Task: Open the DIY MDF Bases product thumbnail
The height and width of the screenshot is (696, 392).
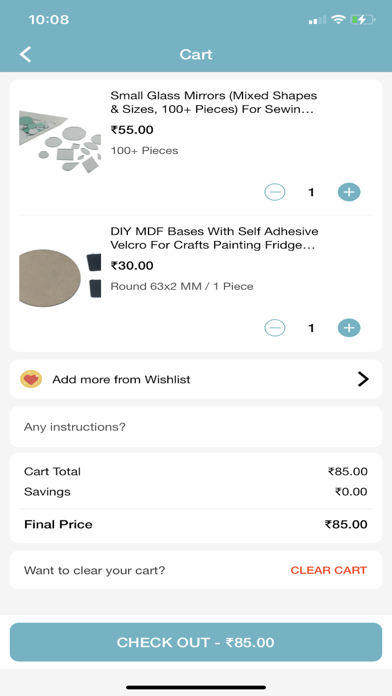Action: [59, 277]
